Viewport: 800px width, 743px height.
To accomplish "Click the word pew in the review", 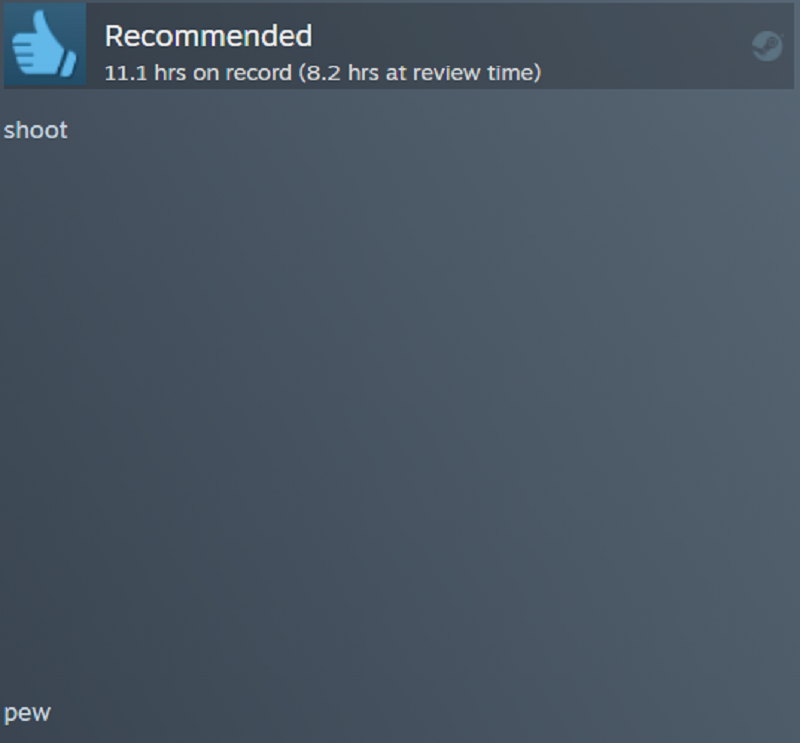I will point(28,713).
